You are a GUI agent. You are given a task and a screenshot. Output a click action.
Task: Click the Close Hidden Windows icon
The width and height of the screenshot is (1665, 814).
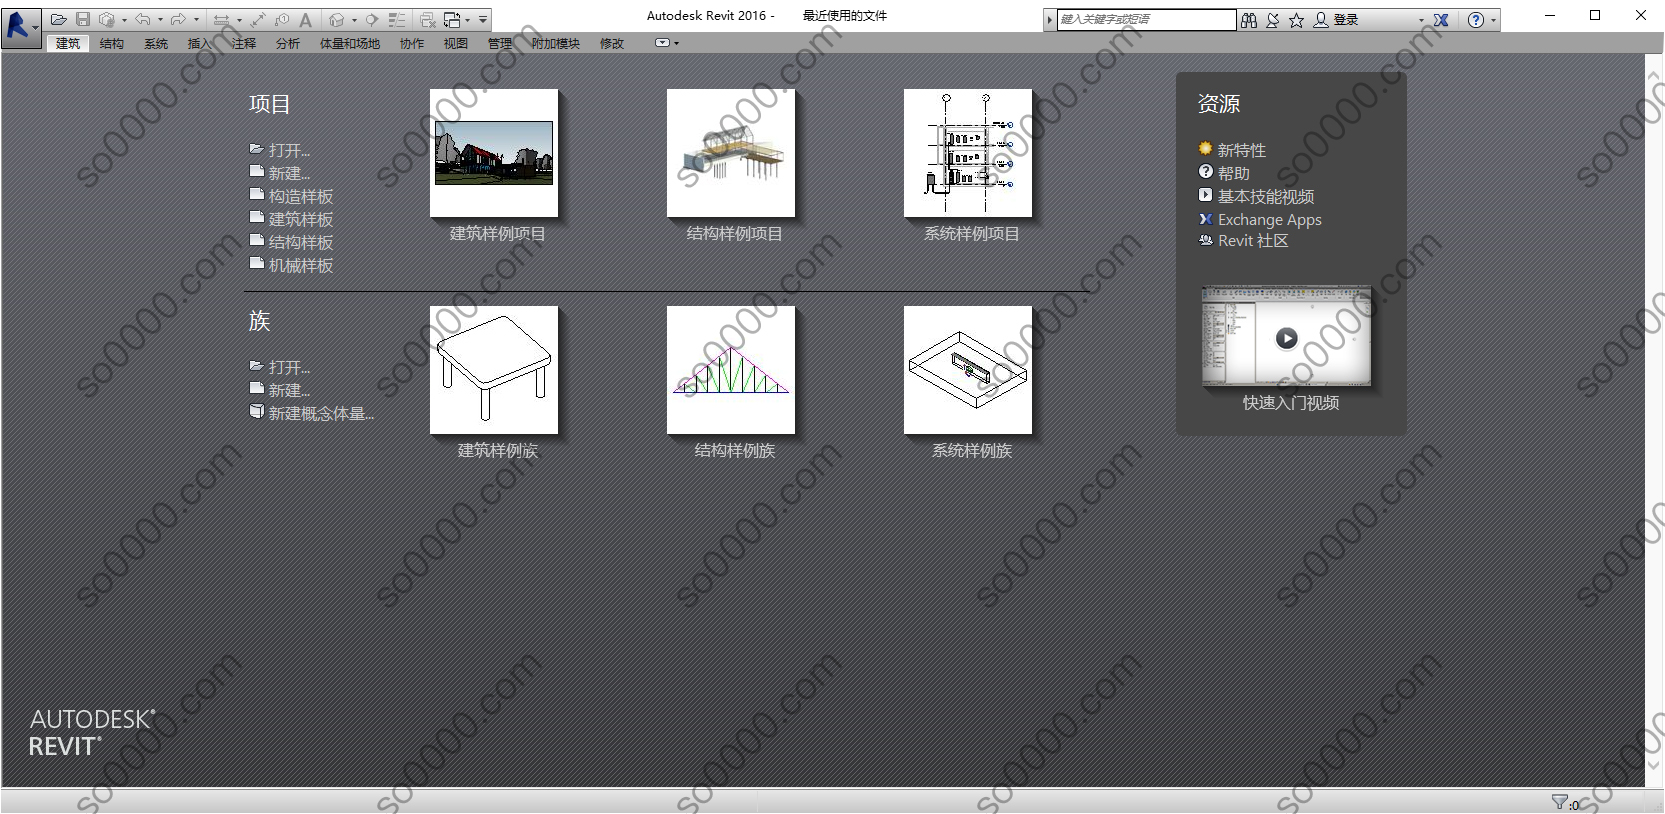pos(427,19)
